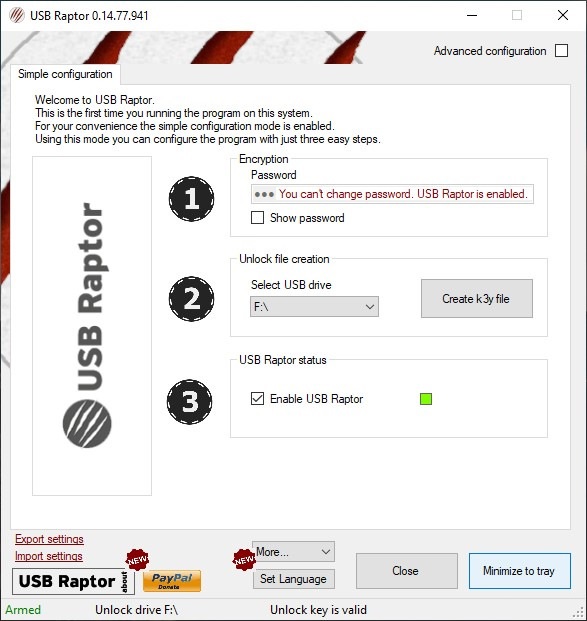Tick the Show password checkbox
This screenshot has height=621, width=587.
point(257,217)
